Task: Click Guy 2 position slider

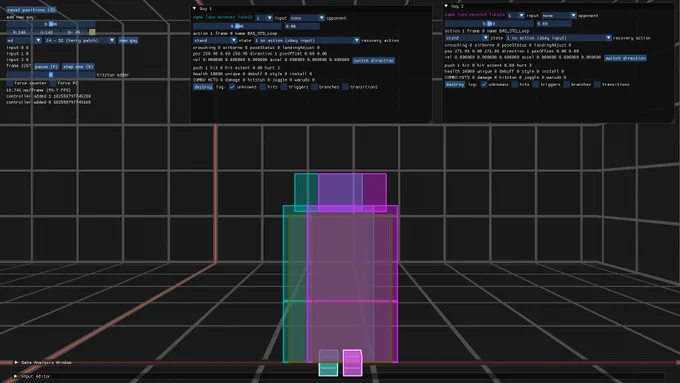Action: click(x=489, y=23)
